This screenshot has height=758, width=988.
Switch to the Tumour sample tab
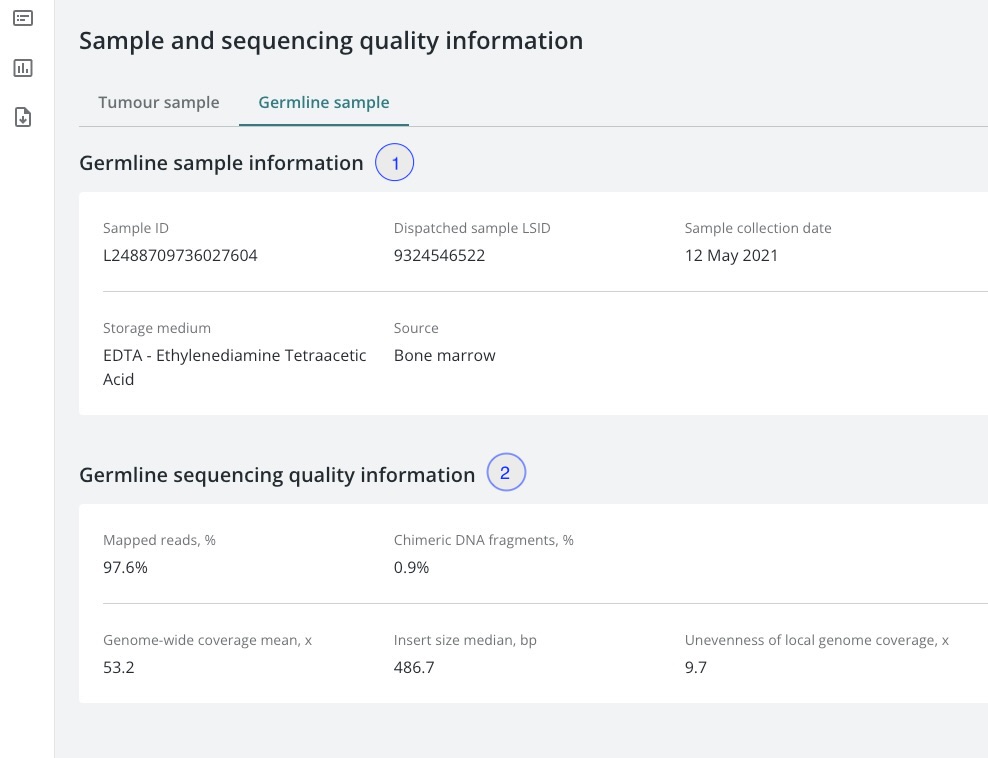[158, 102]
